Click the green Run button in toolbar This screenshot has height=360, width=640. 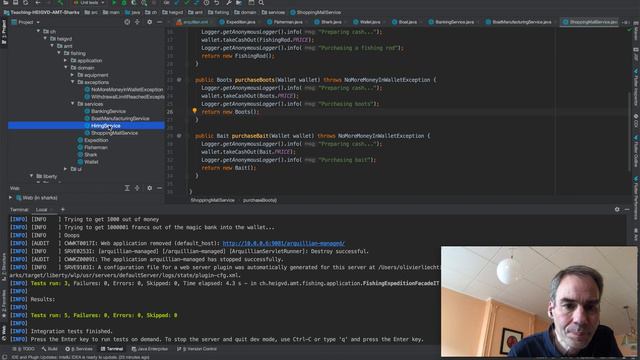pos(114,2)
